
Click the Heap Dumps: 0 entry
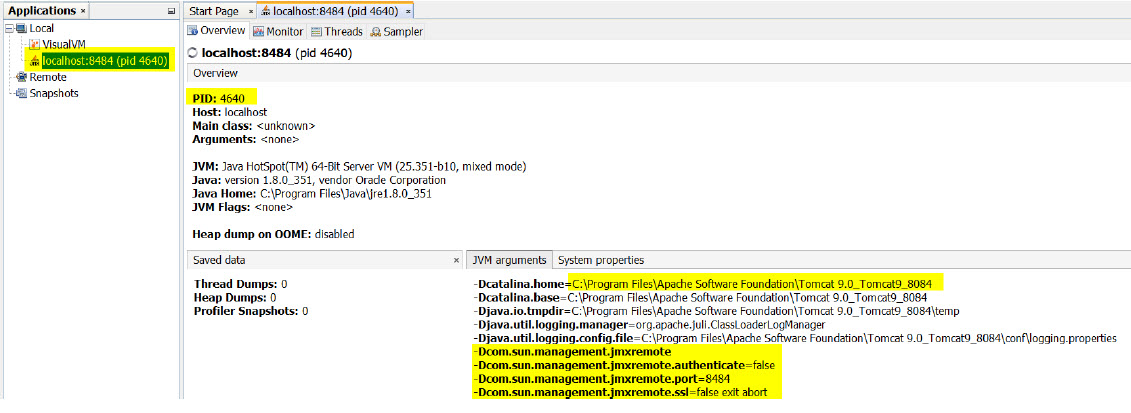(235, 298)
